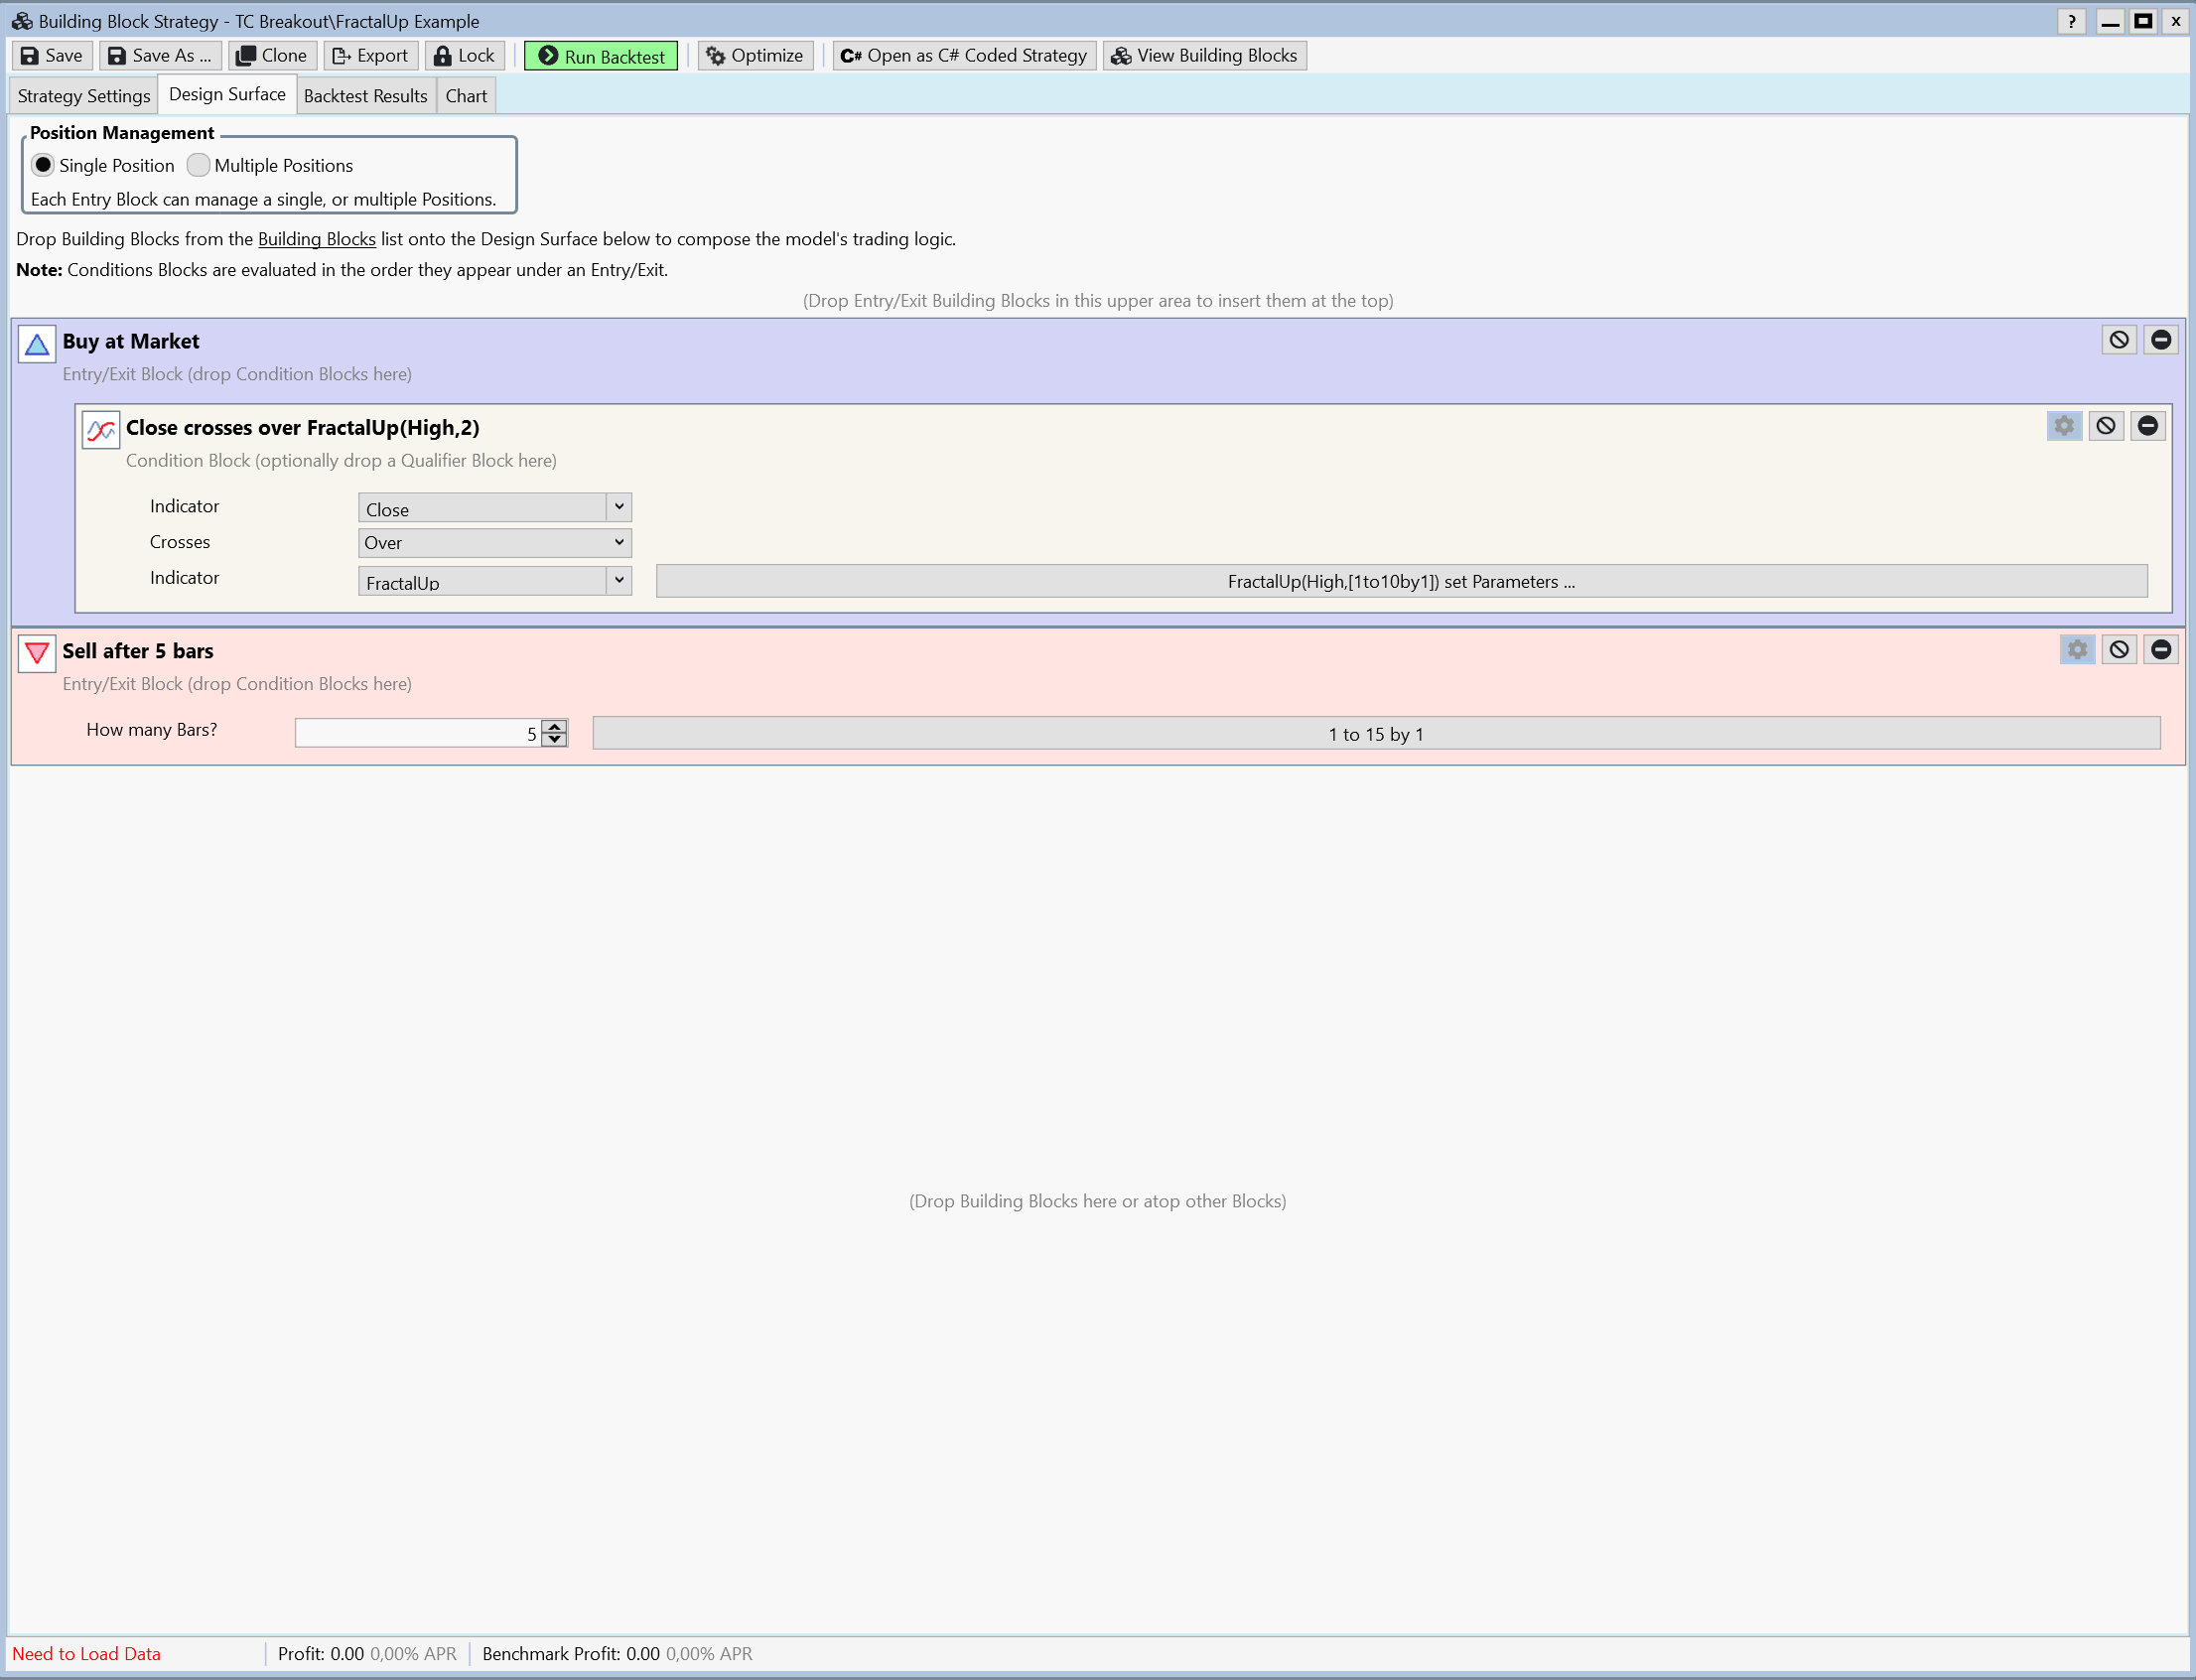
Task: Select the Run Backtest toolbar icon
Action: (x=600, y=55)
